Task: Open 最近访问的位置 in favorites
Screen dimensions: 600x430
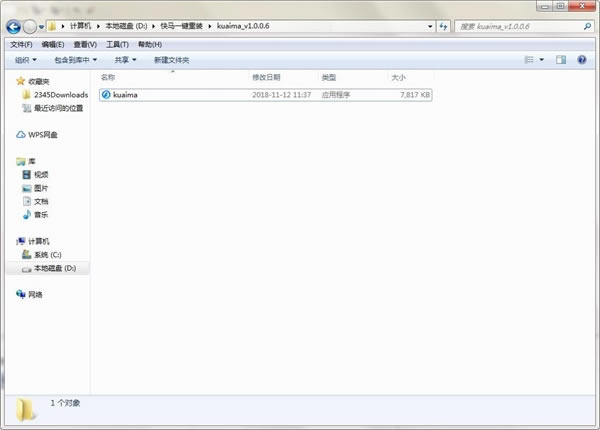Action: point(59,108)
